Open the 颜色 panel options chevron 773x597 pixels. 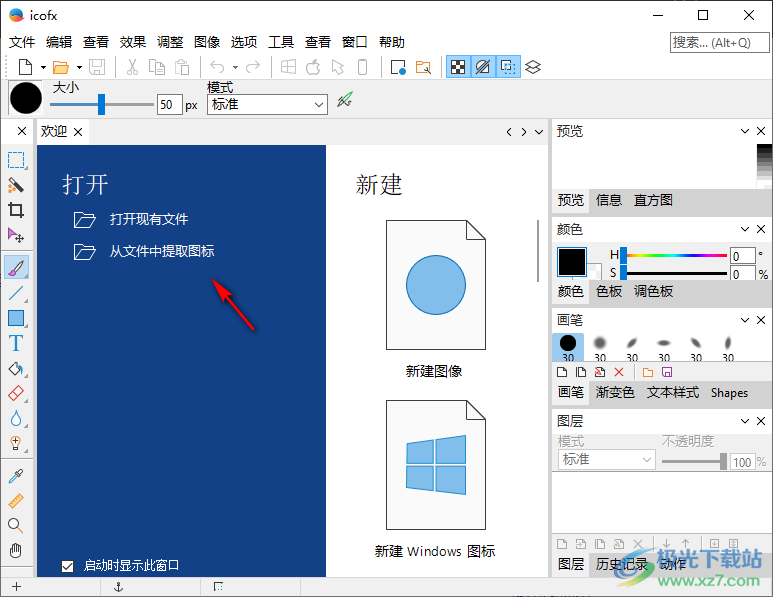745,229
